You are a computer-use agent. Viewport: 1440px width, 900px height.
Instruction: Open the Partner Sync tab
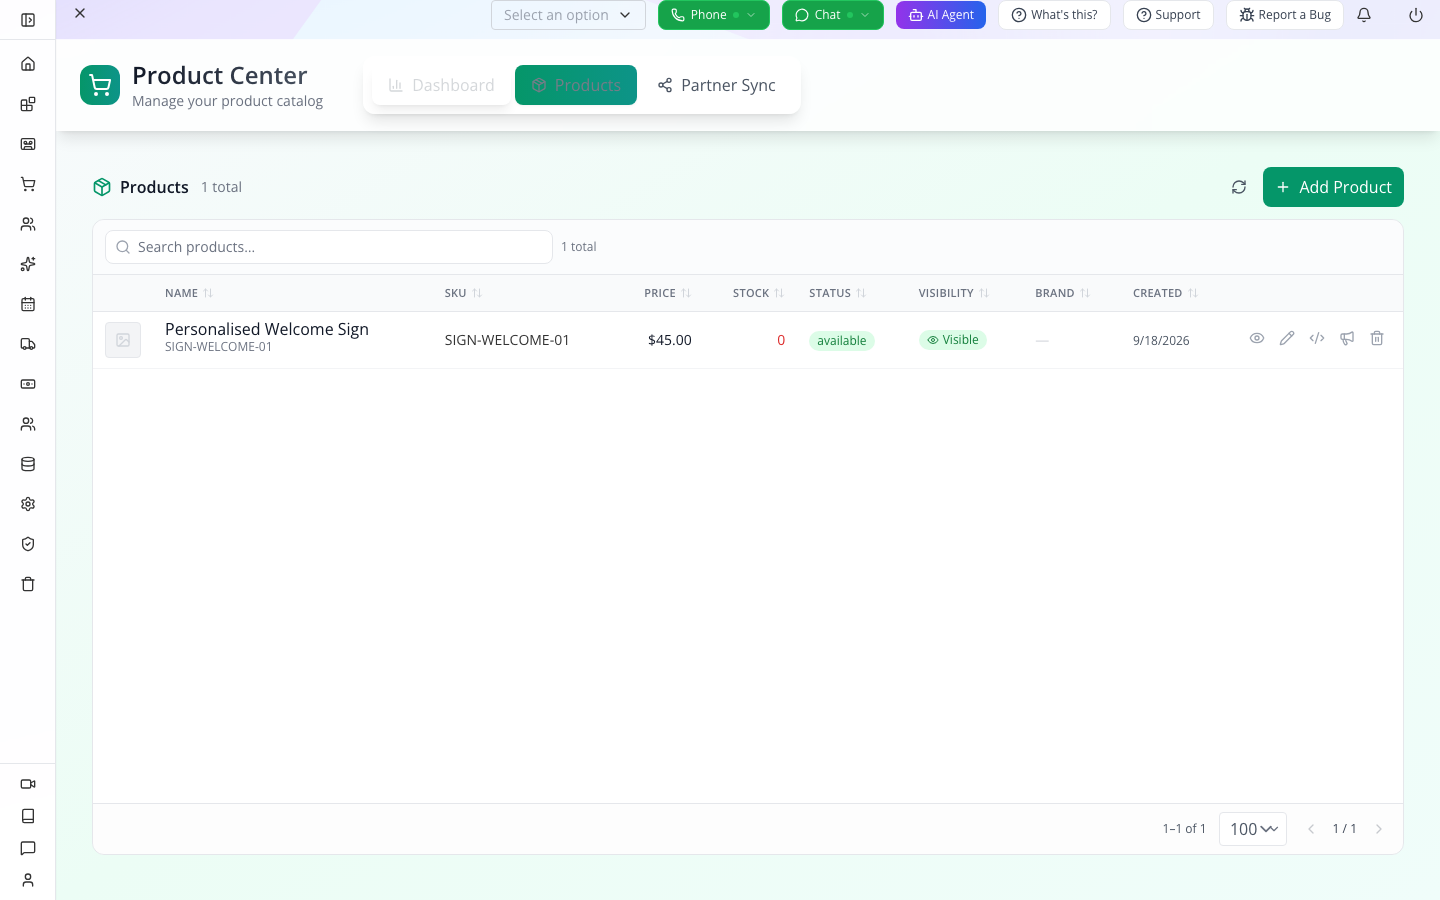716,85
